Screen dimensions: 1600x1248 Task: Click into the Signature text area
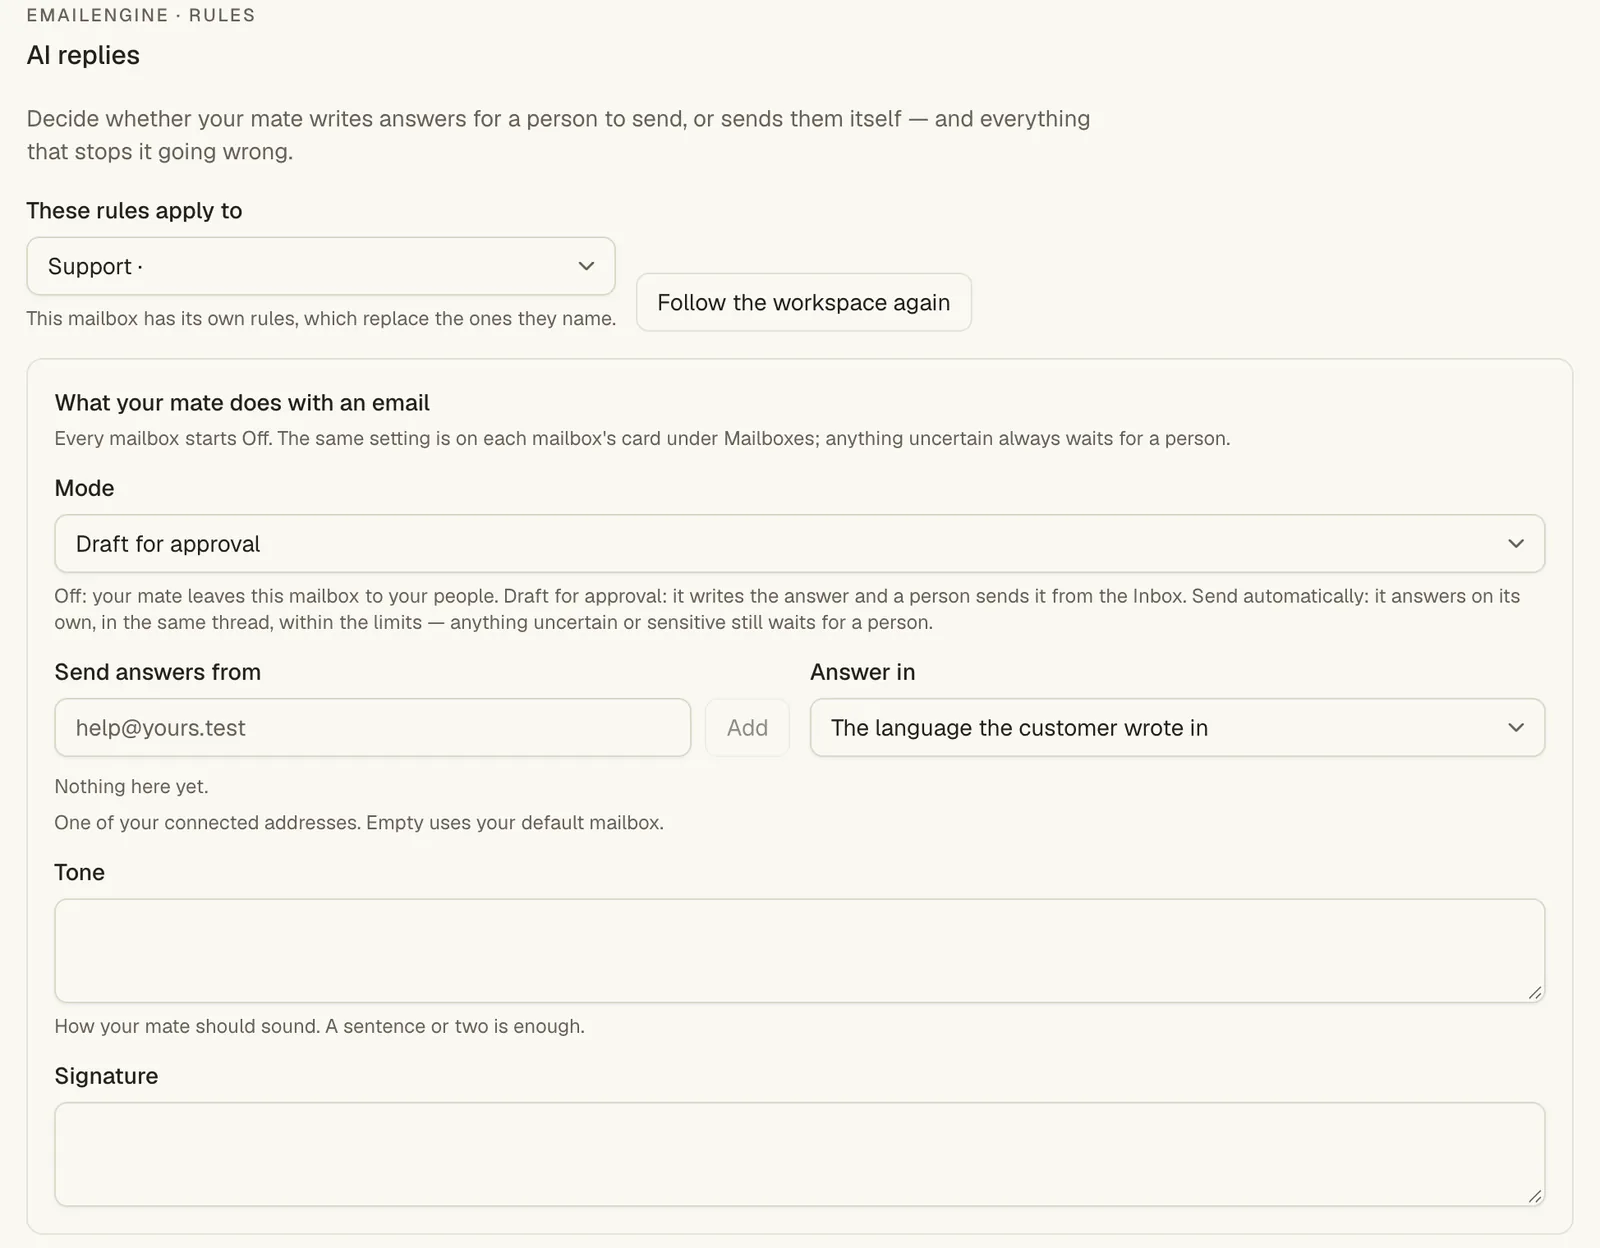point(800,1155)
